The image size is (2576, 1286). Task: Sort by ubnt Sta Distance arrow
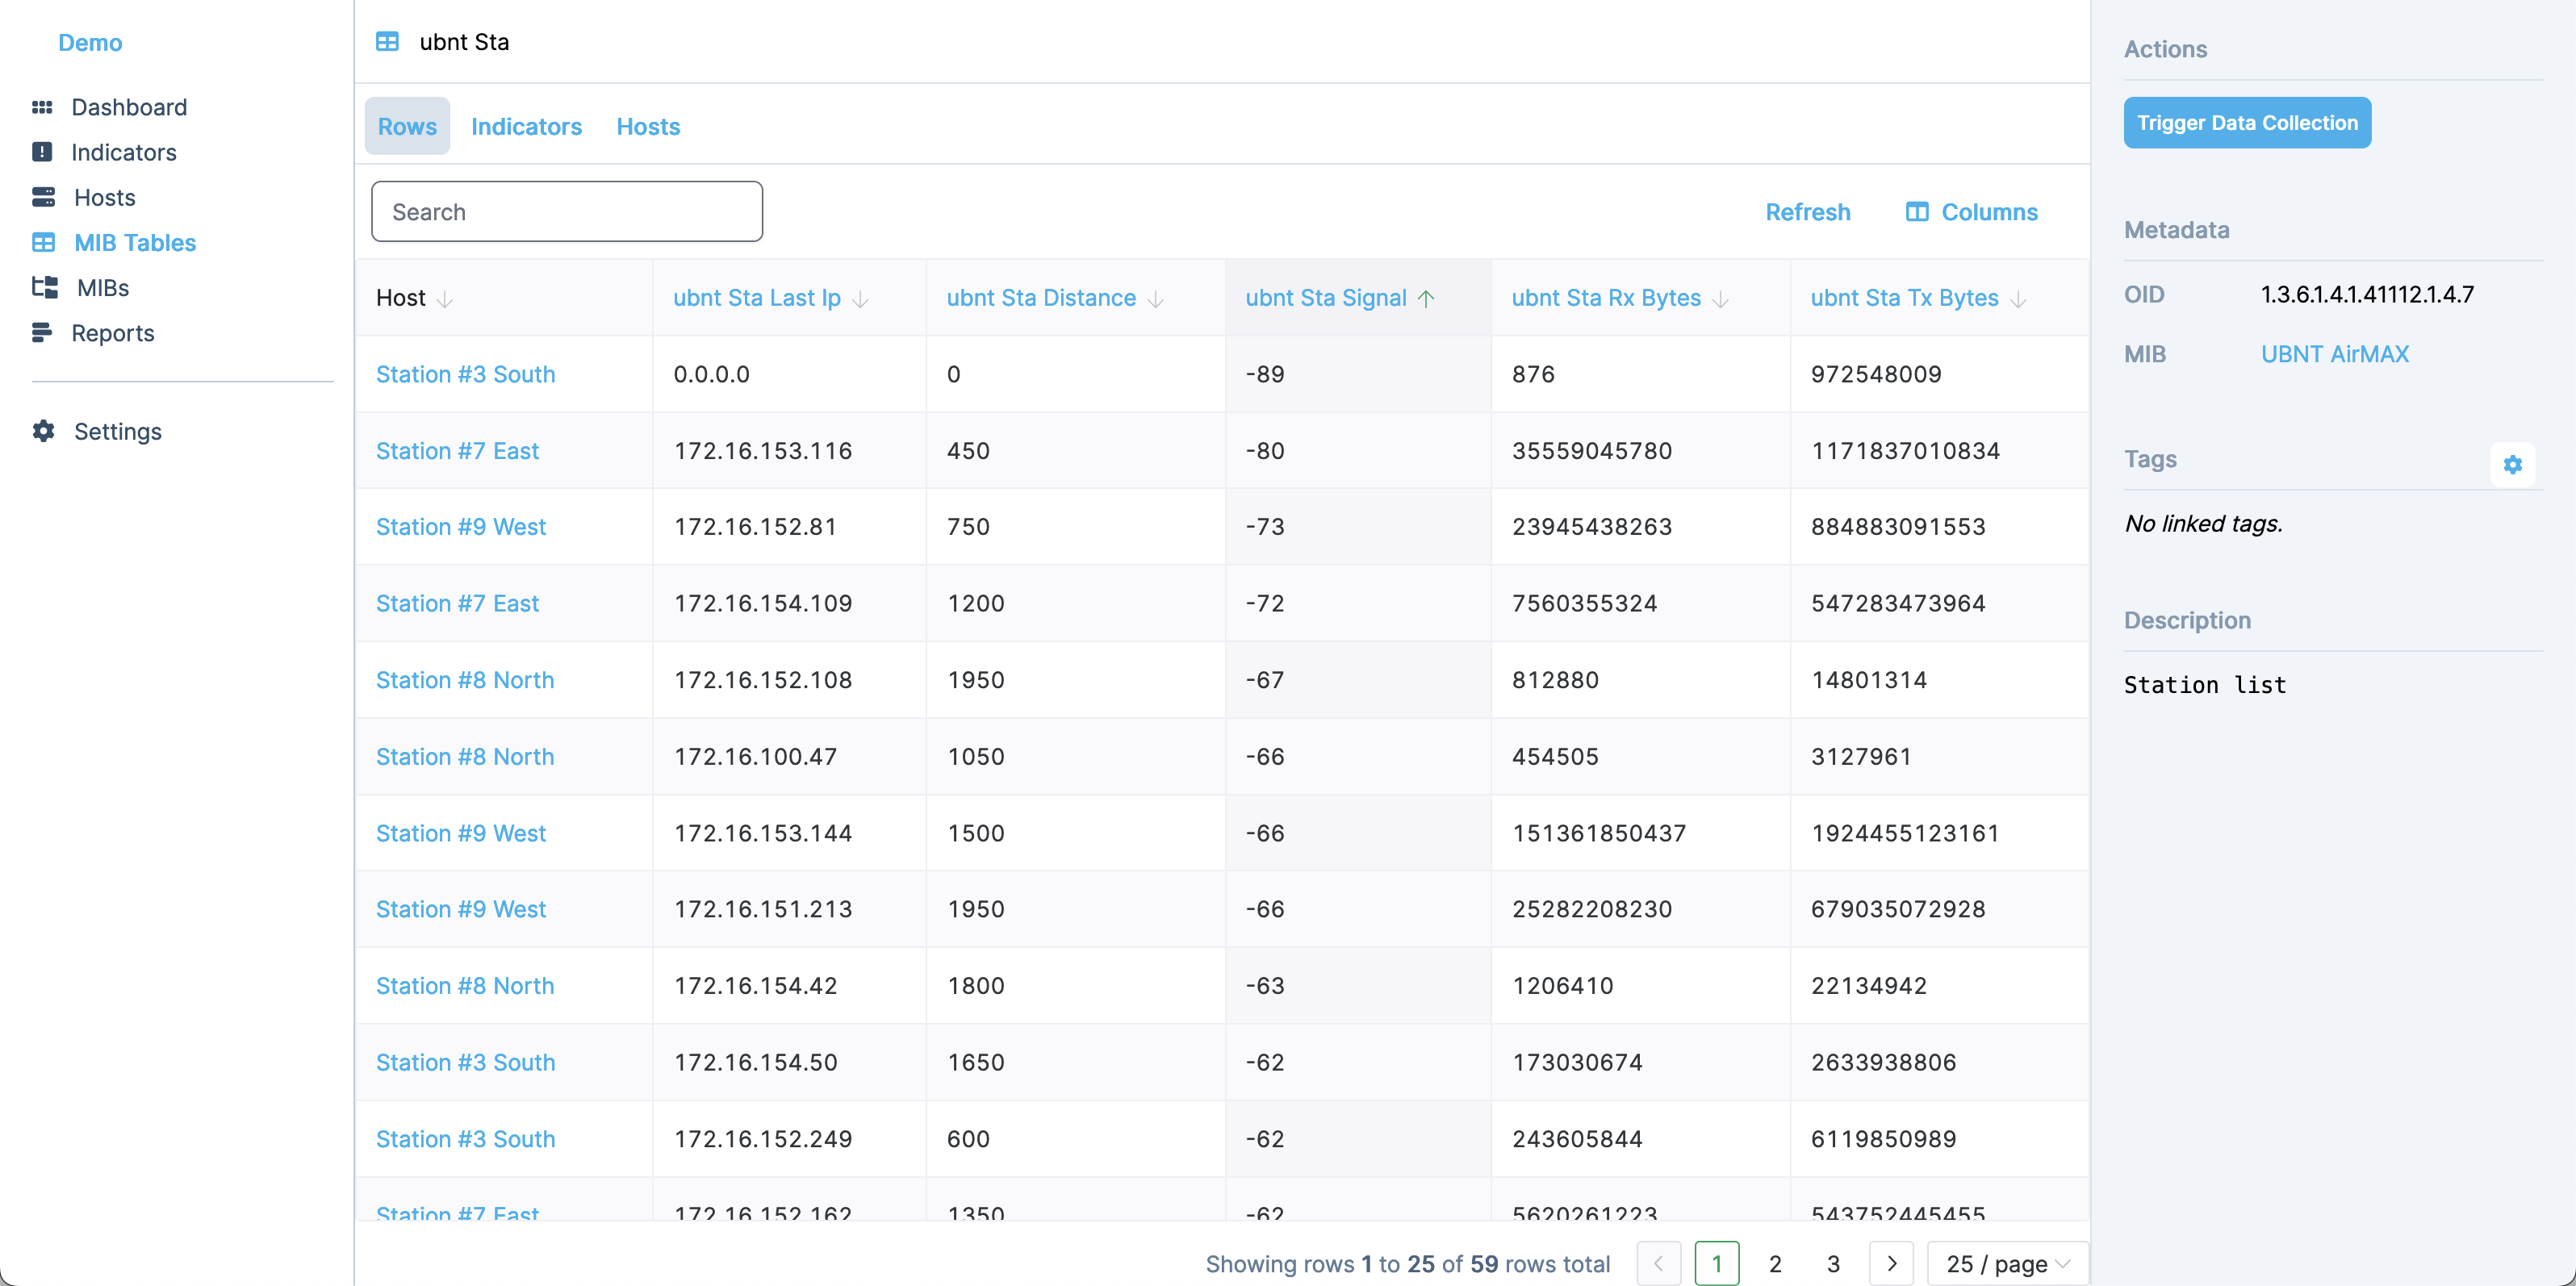(x=1155, y=299)
